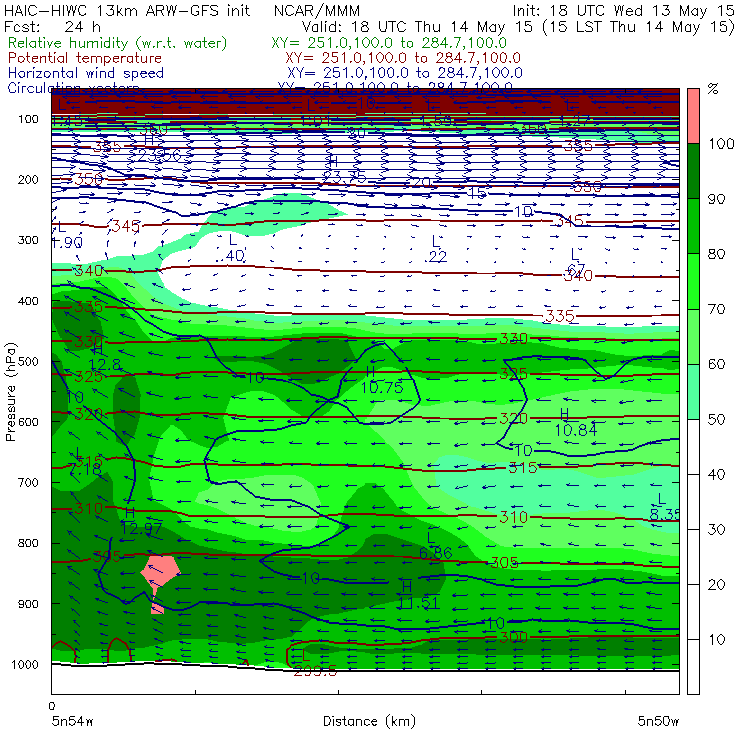Screen dimensions: 740x740
Task: Click the wind minimum label 'L 6.86'
Action: point(435,546)
